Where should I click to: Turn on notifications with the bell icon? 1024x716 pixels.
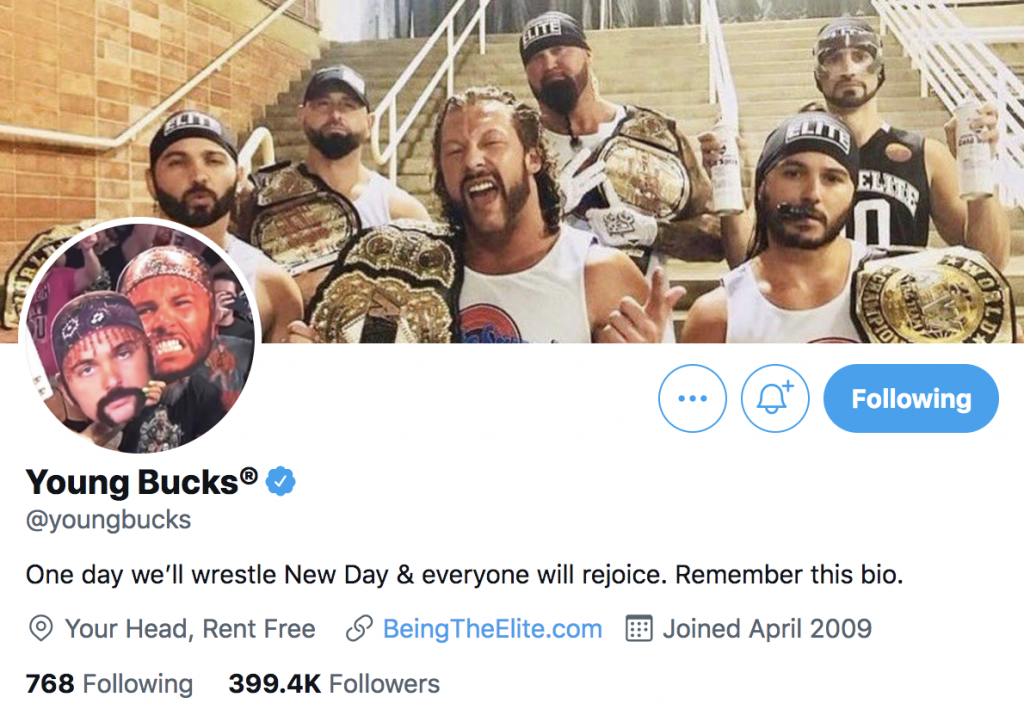pos(774,398)
